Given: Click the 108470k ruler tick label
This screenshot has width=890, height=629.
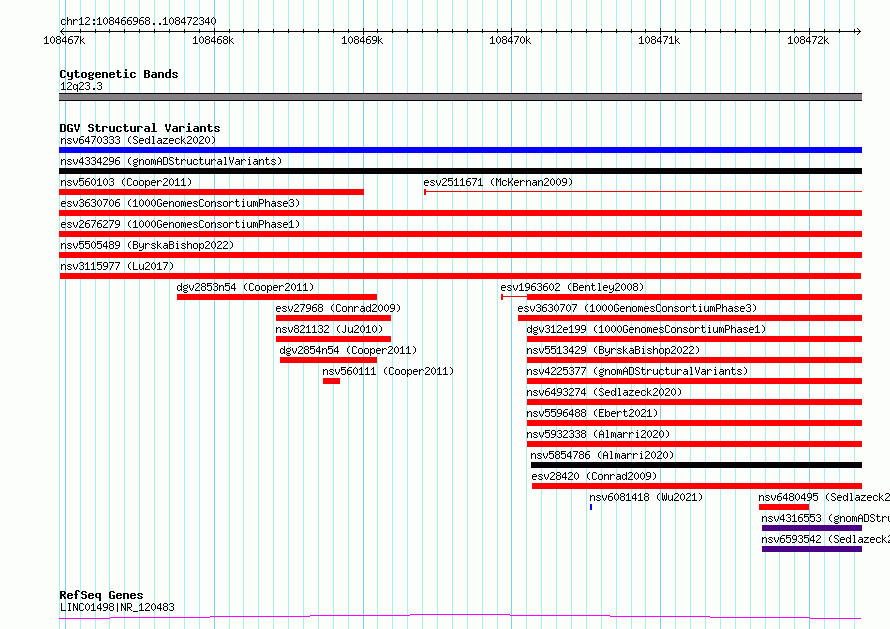Looking at the screenshot, I should tap(510, 40).
